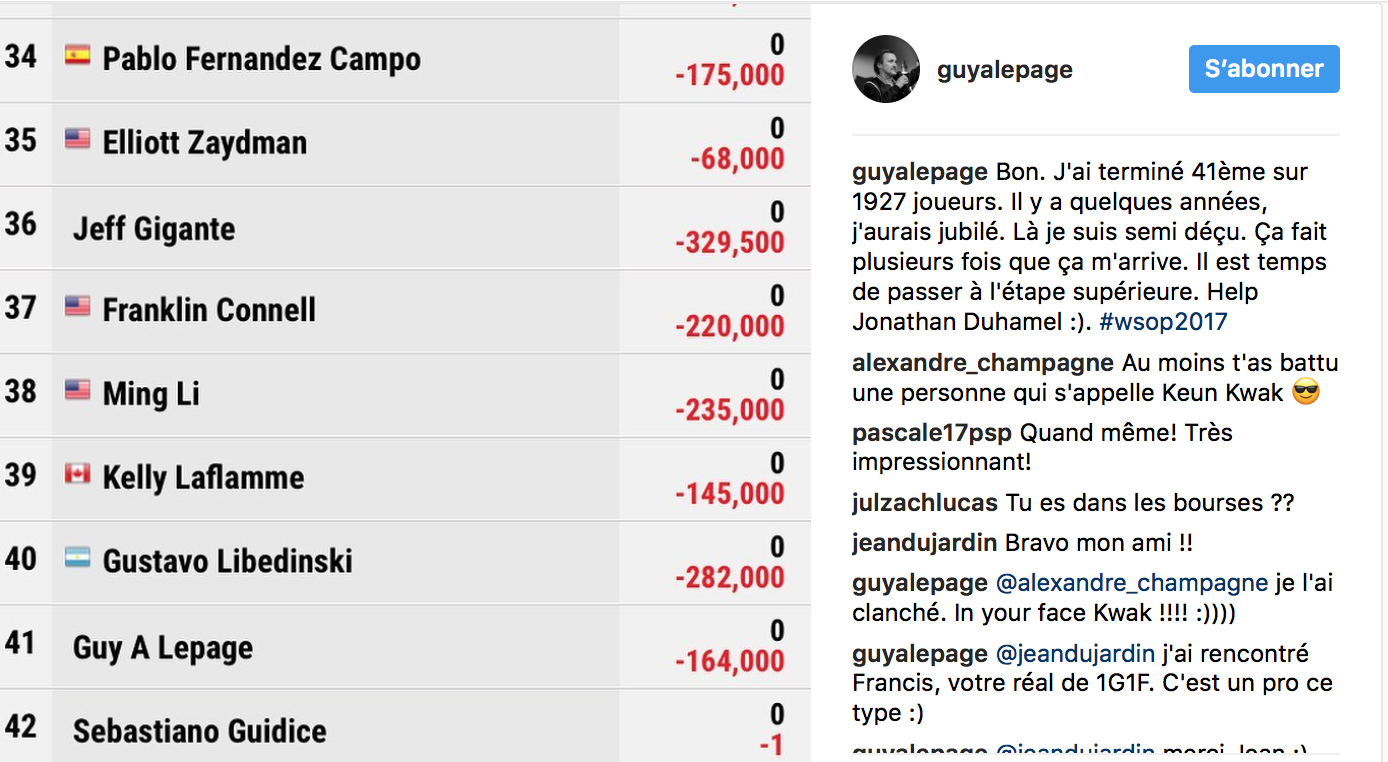The height and width of the screenshot is (762, 1388).
Task: Click the Canada flag beside Kelly Laflamme
Action: [77, 474]
